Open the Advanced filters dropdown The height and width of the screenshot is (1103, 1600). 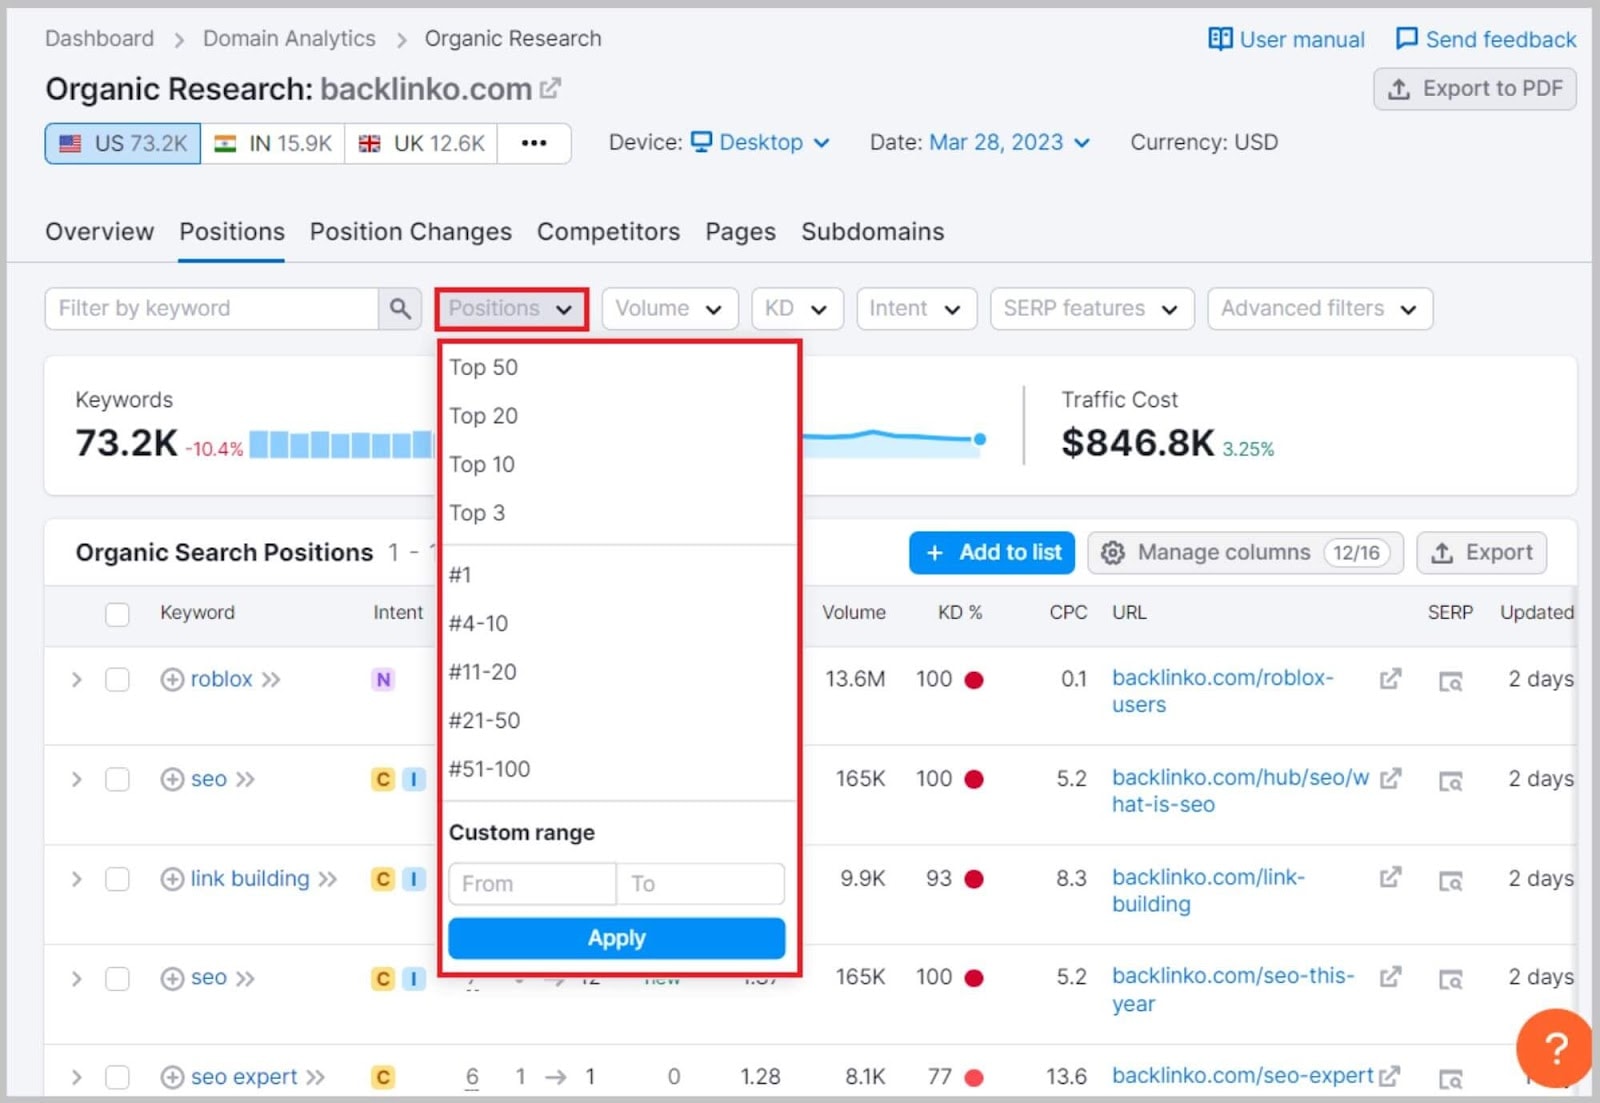(x=1320, y=309)
